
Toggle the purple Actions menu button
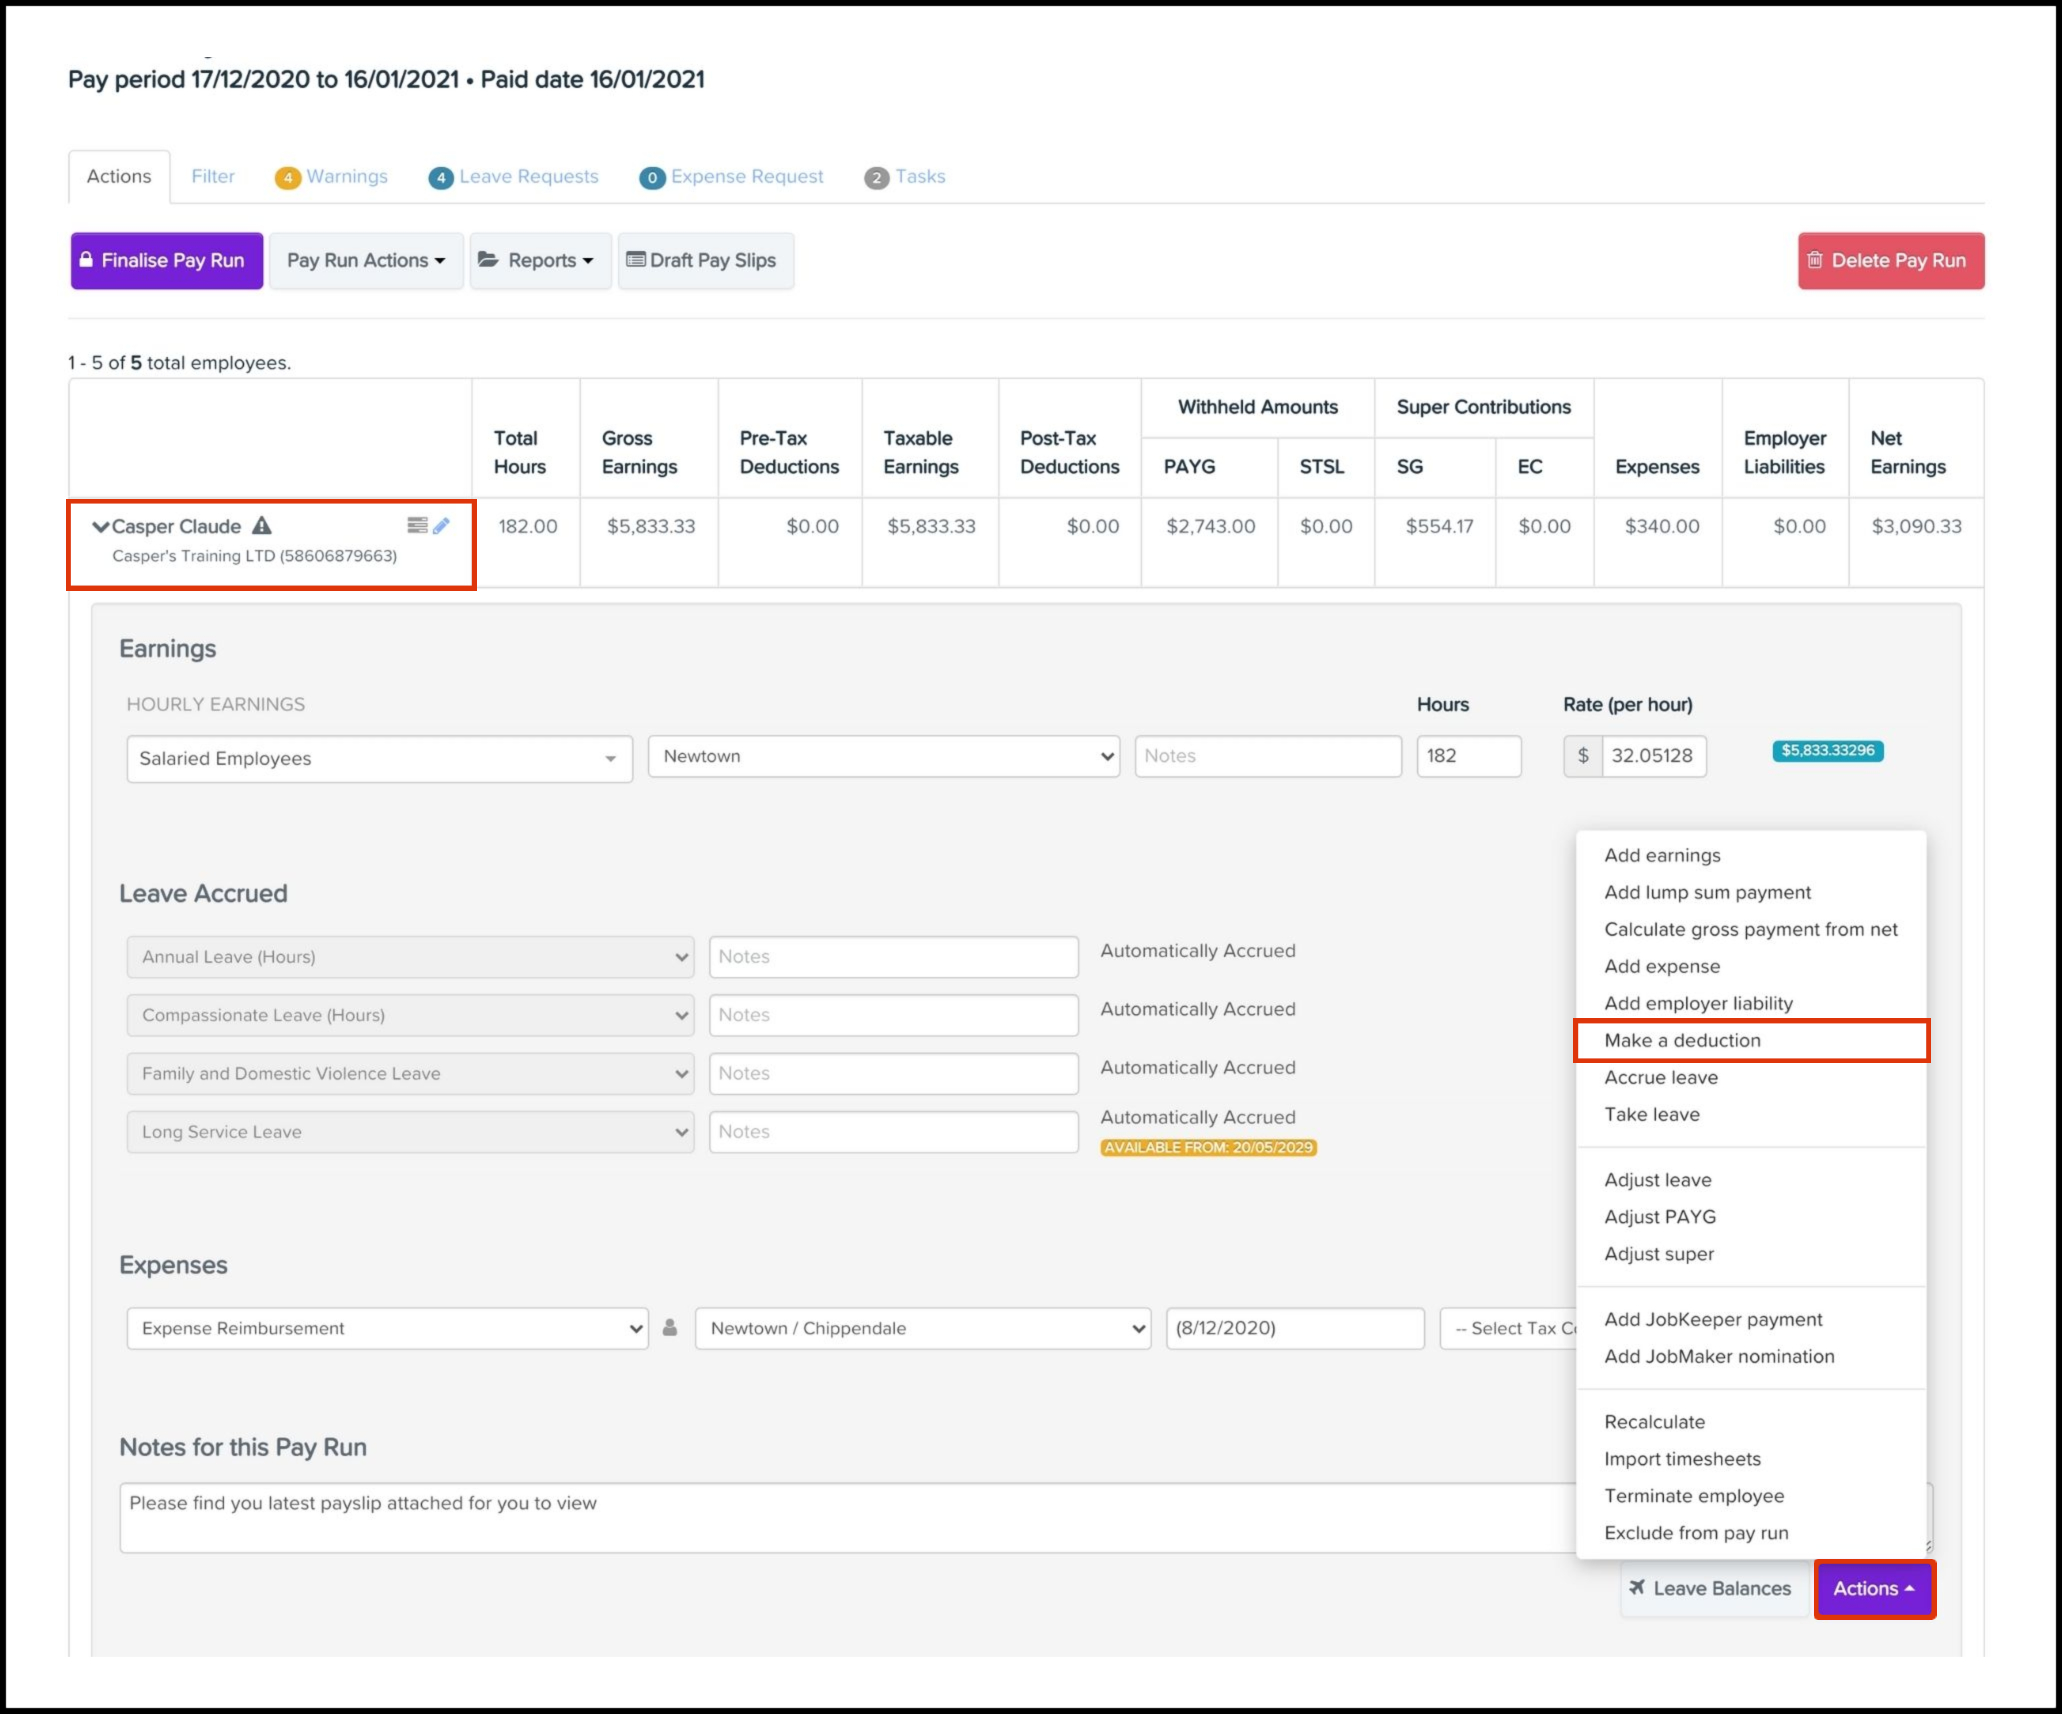point(1873,1588)
